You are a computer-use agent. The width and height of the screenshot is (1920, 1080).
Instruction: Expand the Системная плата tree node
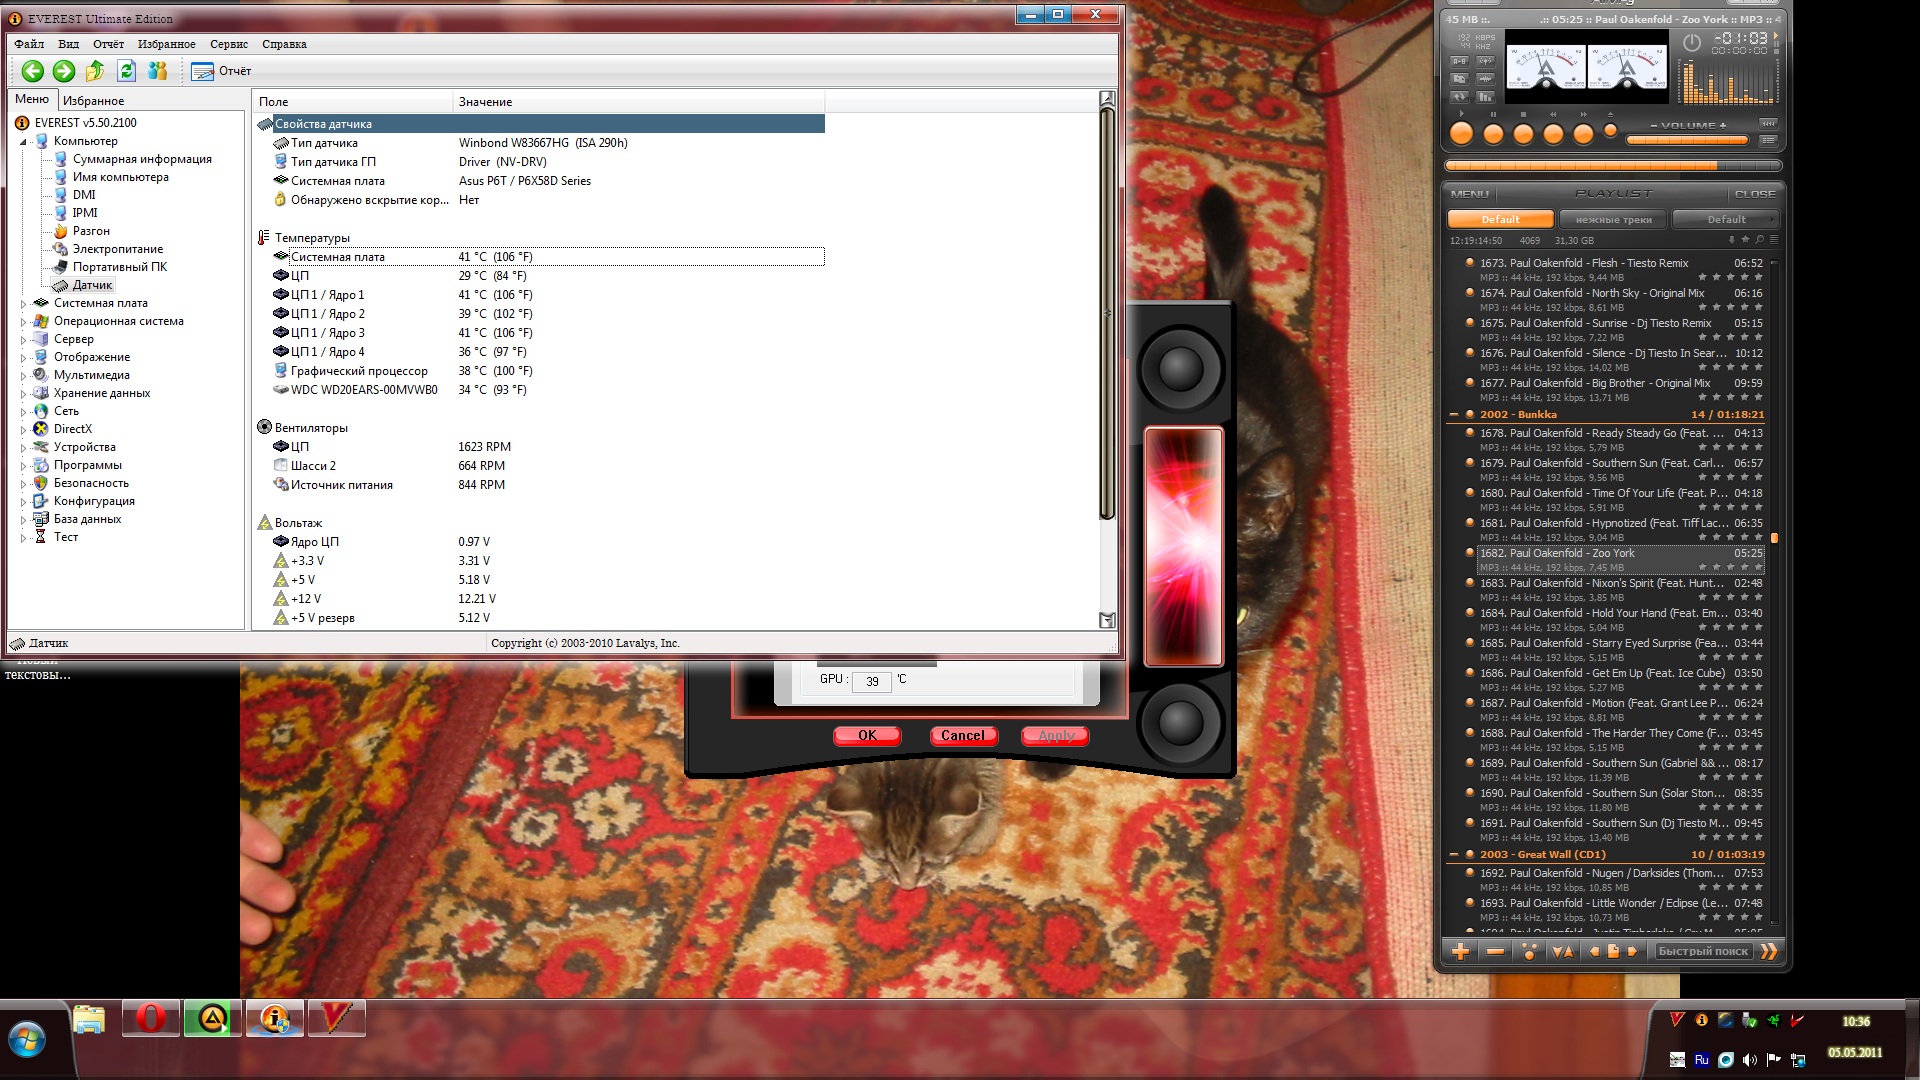click(23, 304)
